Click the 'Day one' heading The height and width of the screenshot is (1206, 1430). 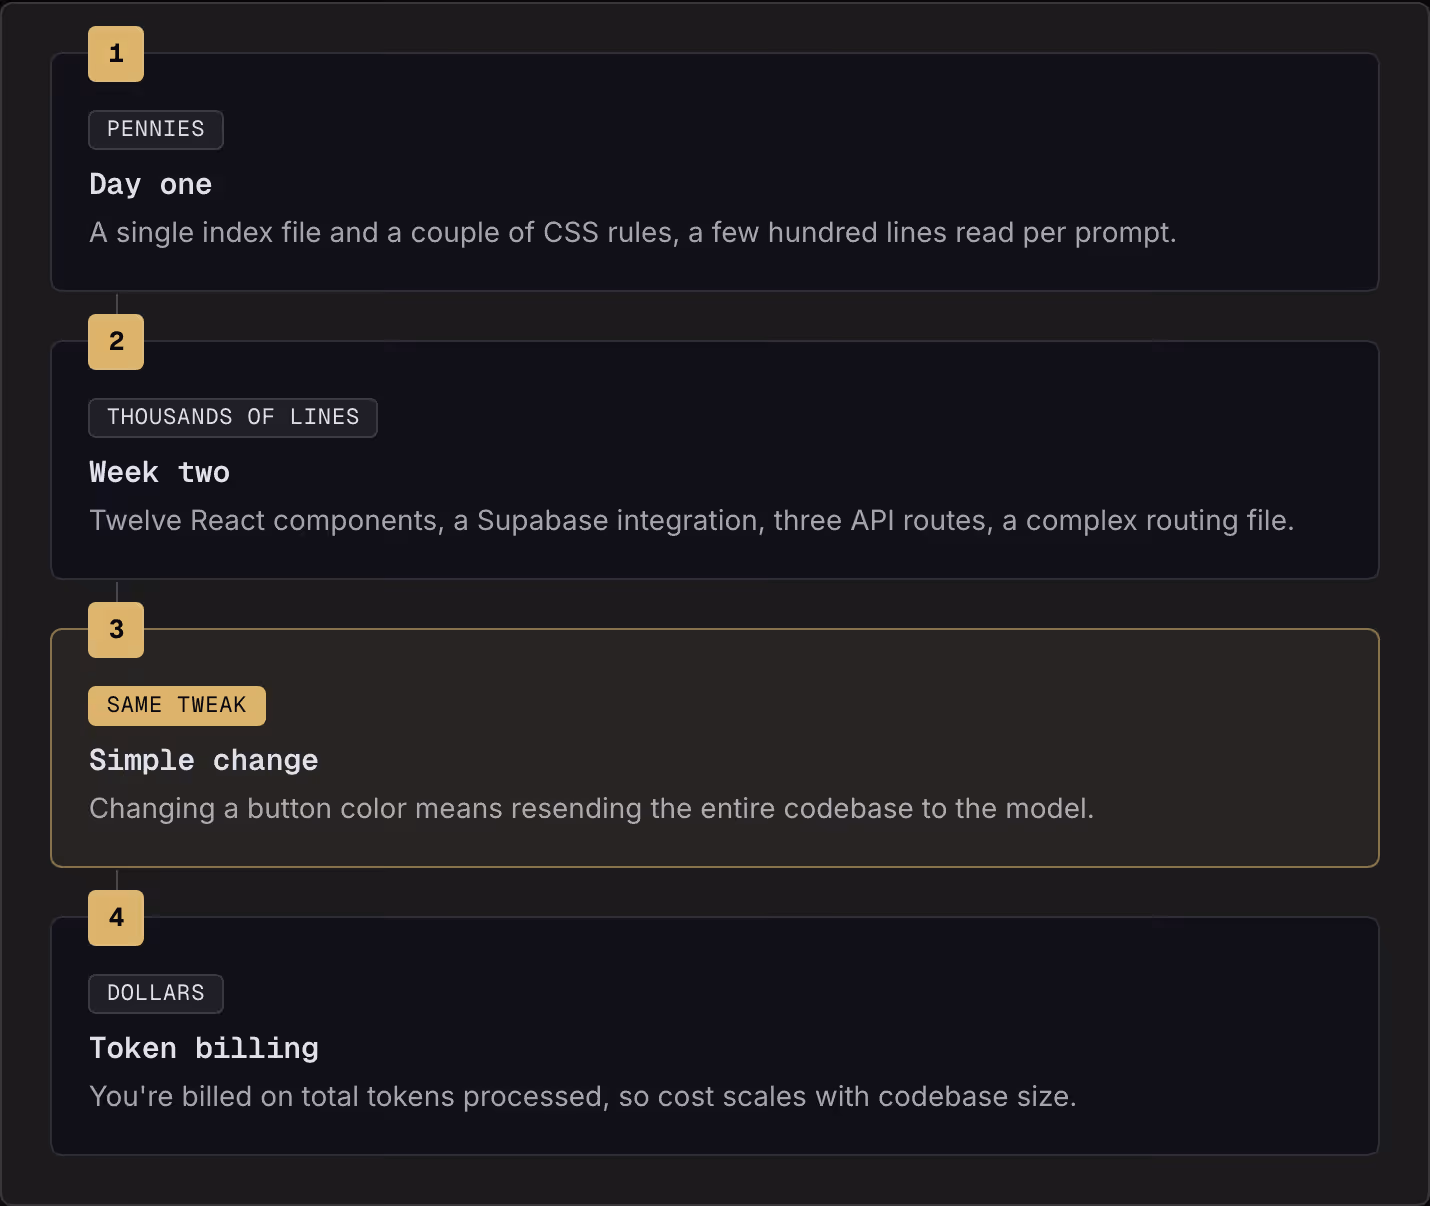coord(151,185)
